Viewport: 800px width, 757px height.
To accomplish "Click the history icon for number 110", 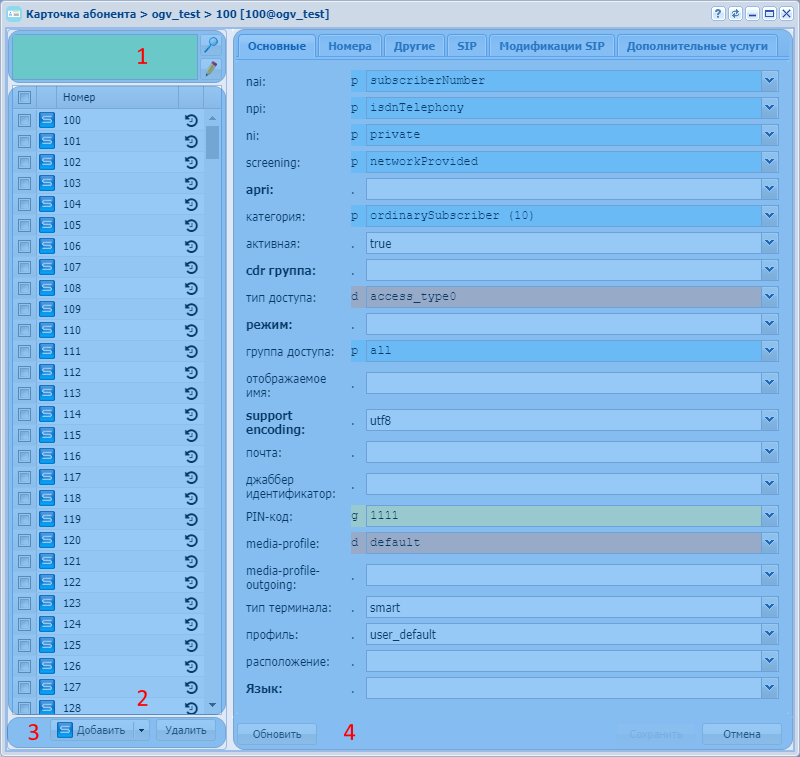I will click(191, 330).
